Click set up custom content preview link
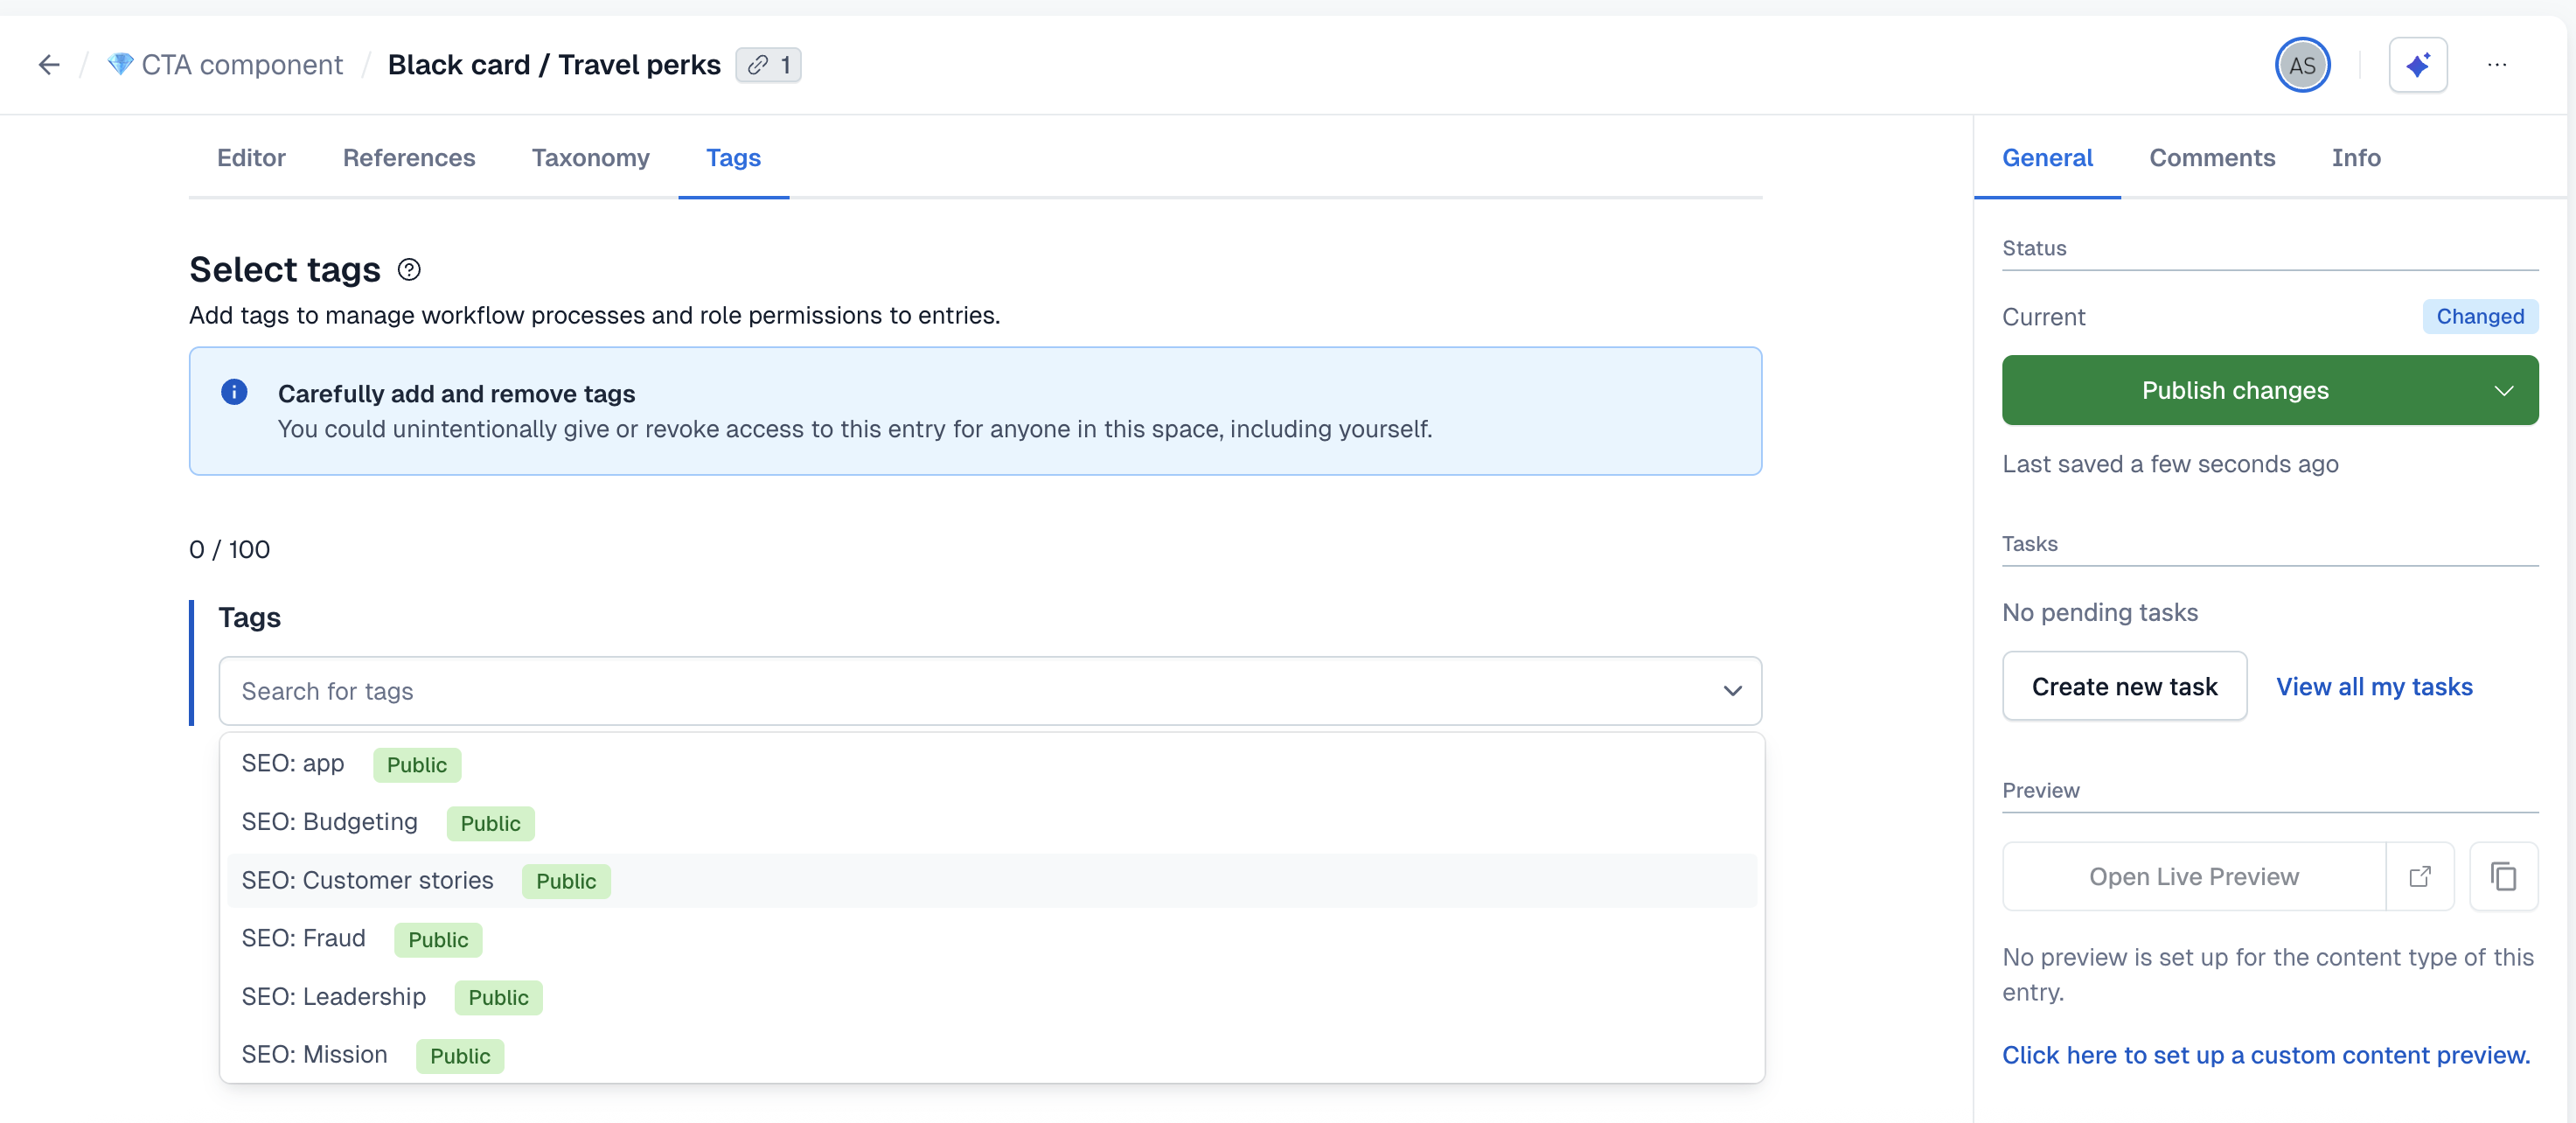Viewport: 2576px width, 1123px height. 2265,1055
